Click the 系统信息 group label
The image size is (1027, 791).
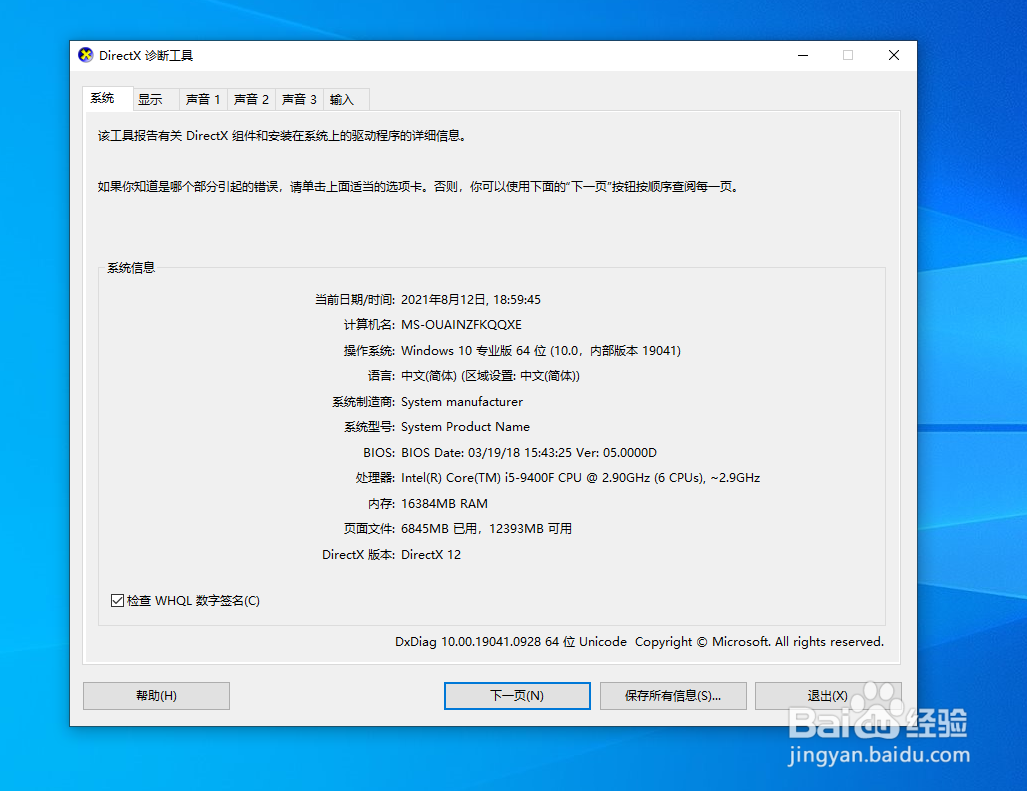click(131, 268)
